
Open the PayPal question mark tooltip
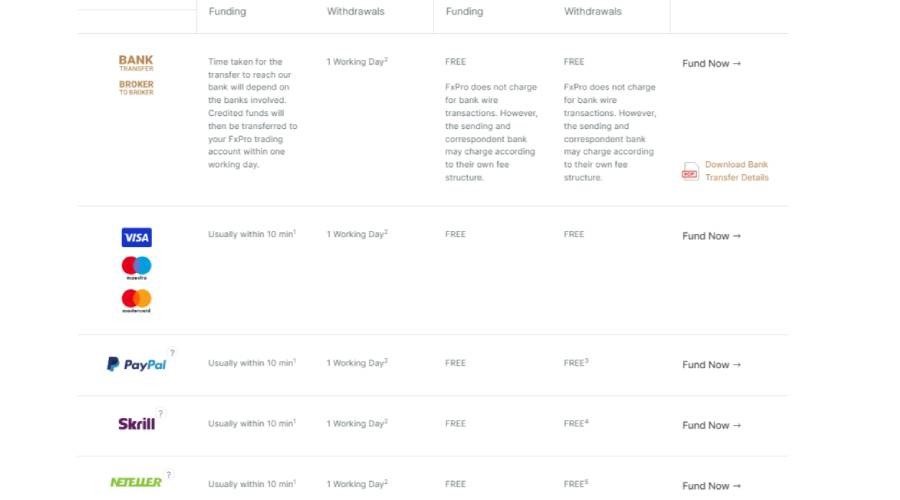tap(172, 353)
